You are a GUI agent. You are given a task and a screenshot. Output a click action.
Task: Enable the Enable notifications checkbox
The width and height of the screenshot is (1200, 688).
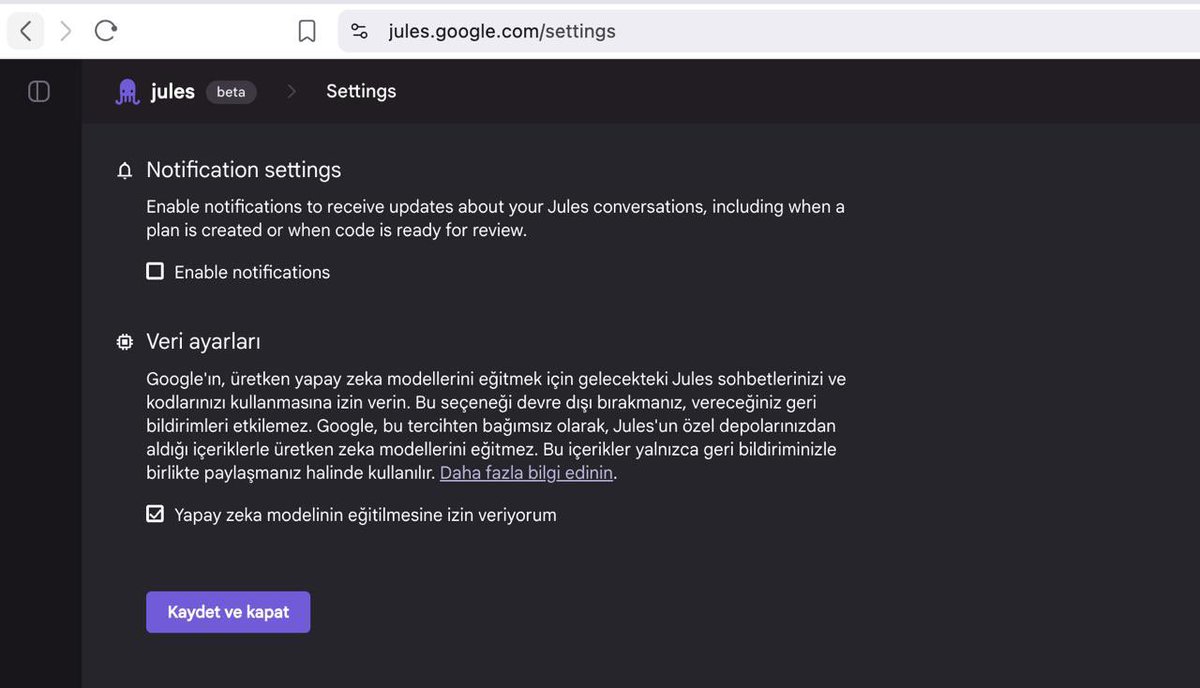tap(155, 270)
